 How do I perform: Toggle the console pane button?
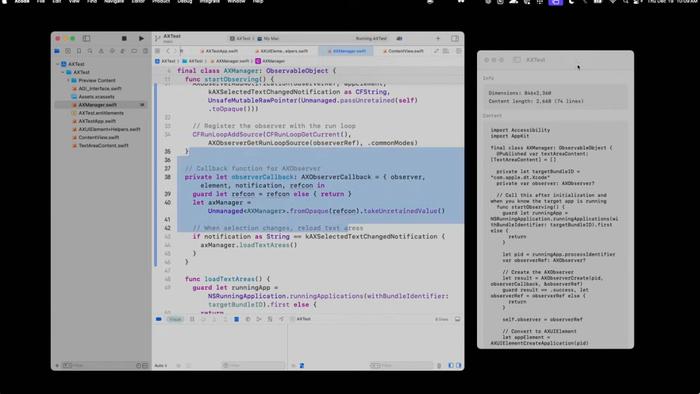click(x=458, y=366)
